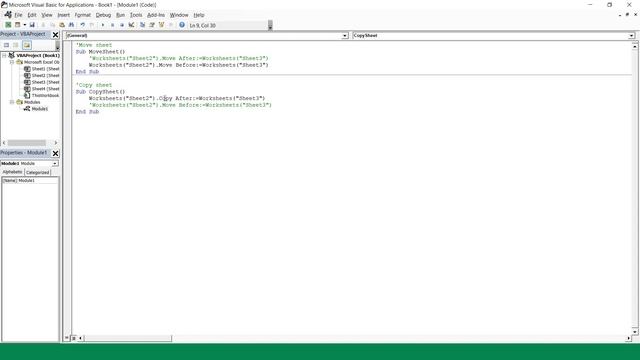Open the Project Explorer toolbar icon
Viewport: 640px width, 360px height.
click(142, 25)
